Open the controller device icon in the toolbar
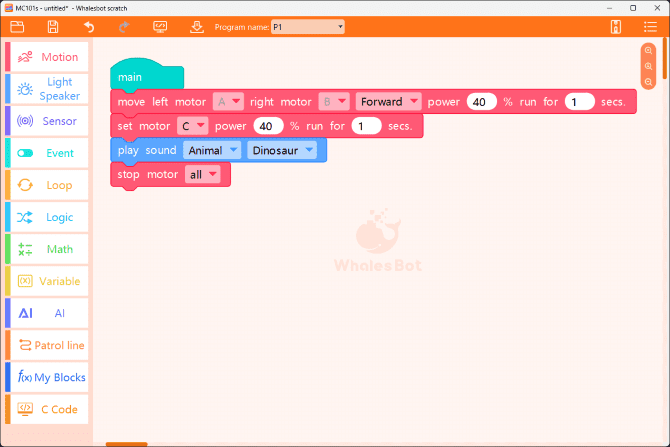 (x=616, y=27)
